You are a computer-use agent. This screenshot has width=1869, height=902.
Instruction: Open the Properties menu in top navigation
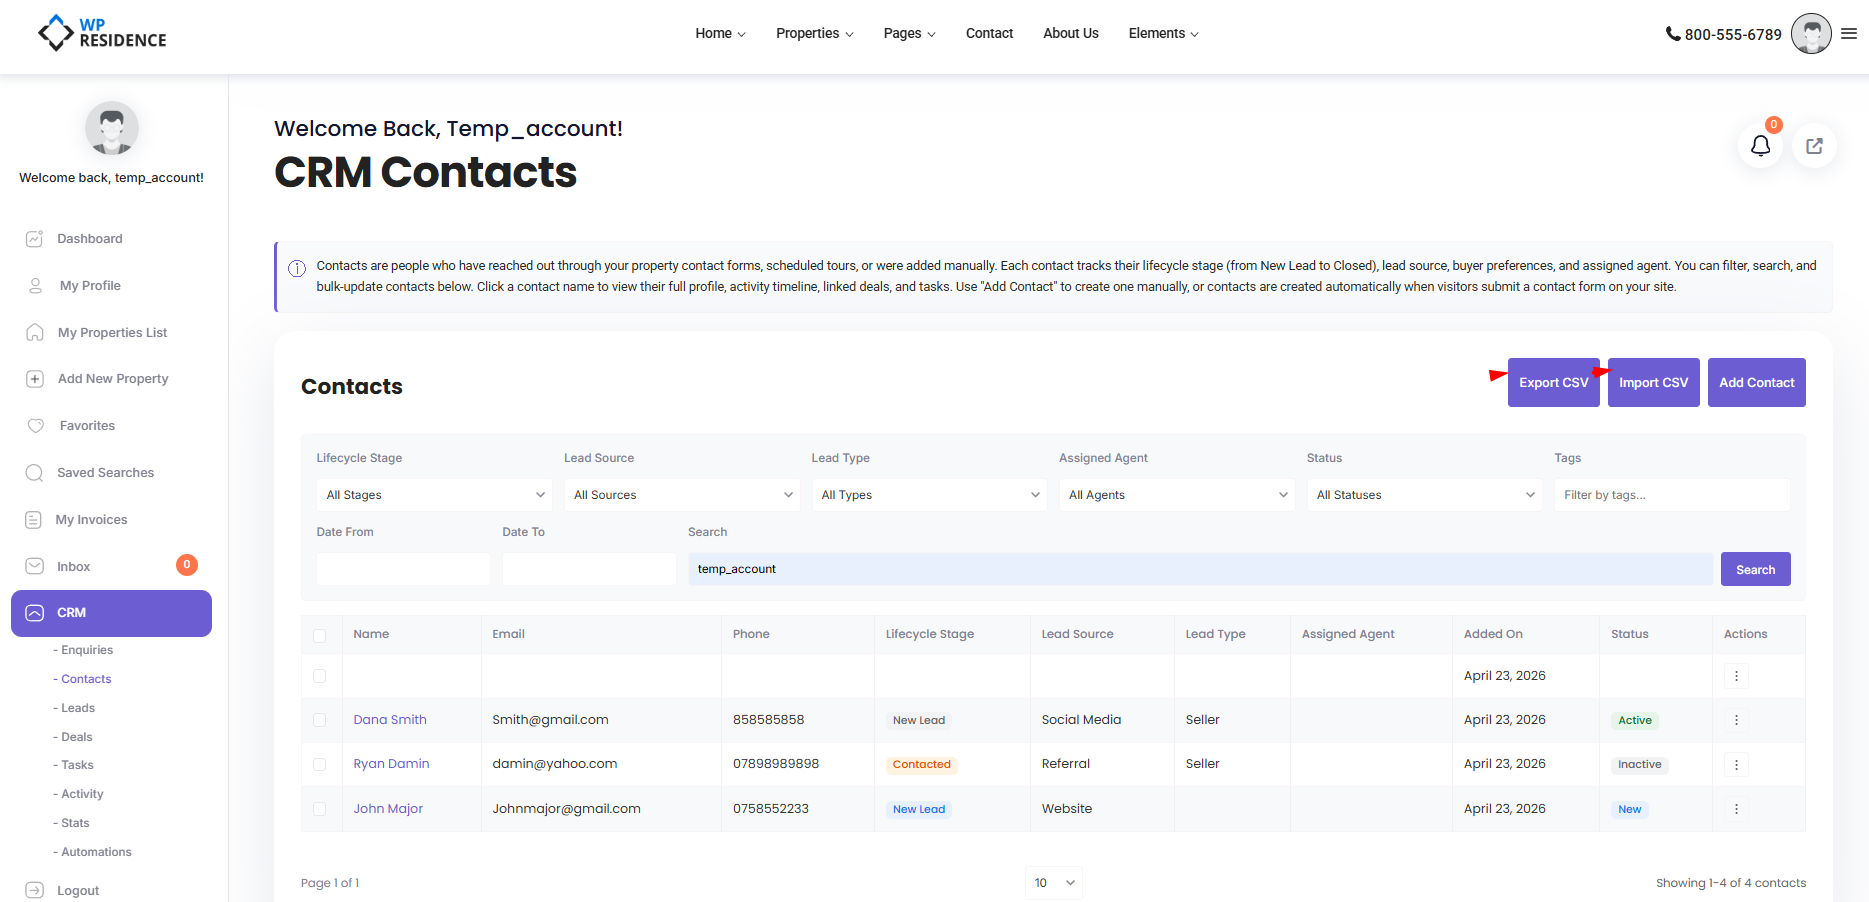(814, 34)
